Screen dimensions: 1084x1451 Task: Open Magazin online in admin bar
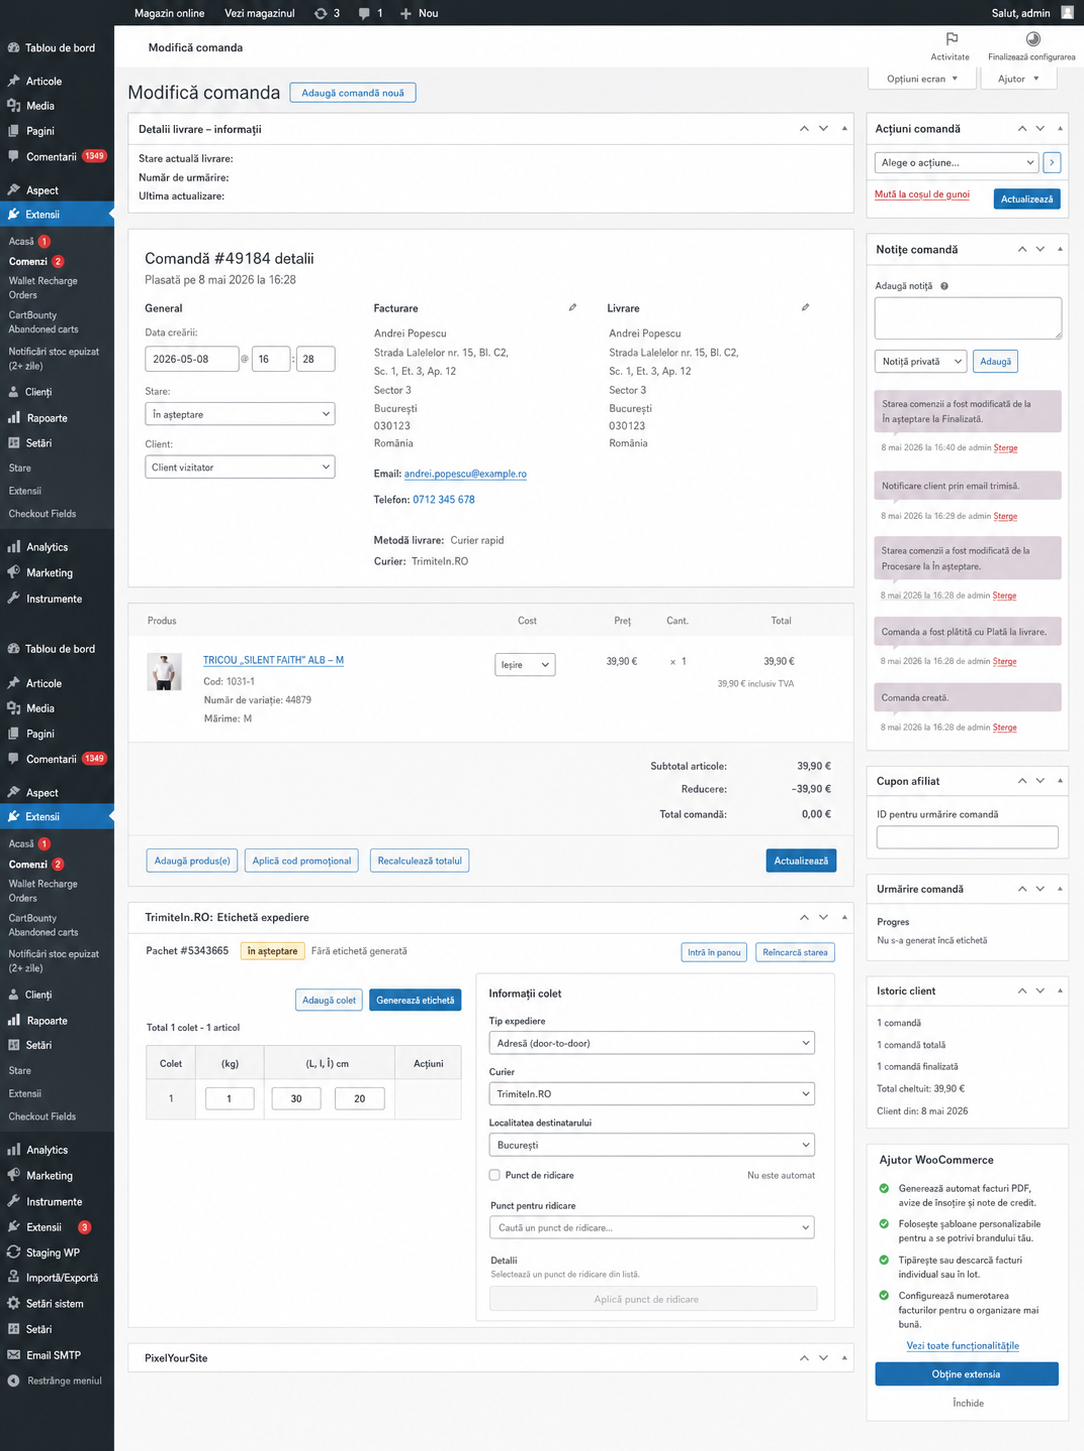point(169,13)
